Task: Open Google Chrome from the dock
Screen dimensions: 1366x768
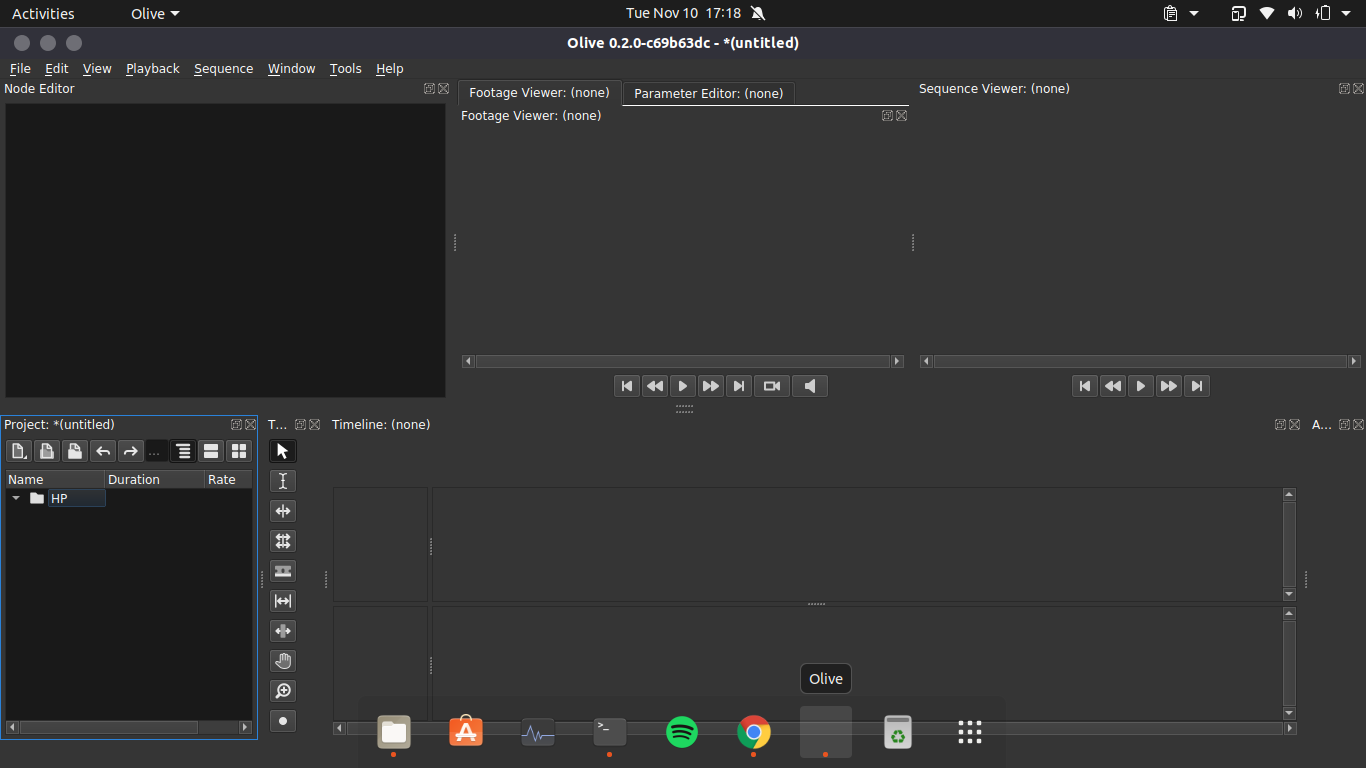Action: point(754,732)
